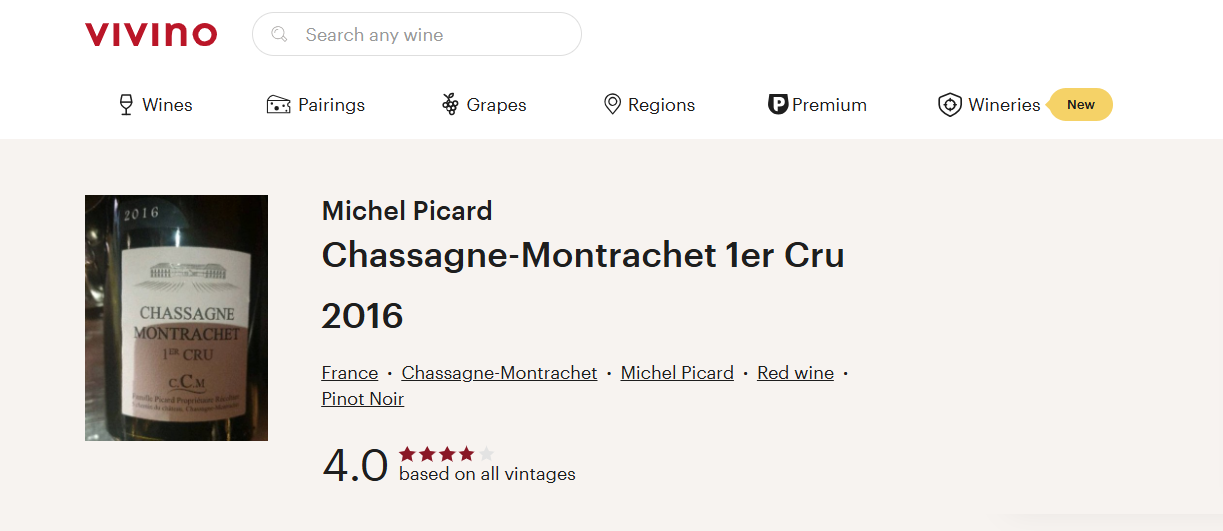Click the Premium badge icon
The image size is (1223, 531).
tap(778, 105)
